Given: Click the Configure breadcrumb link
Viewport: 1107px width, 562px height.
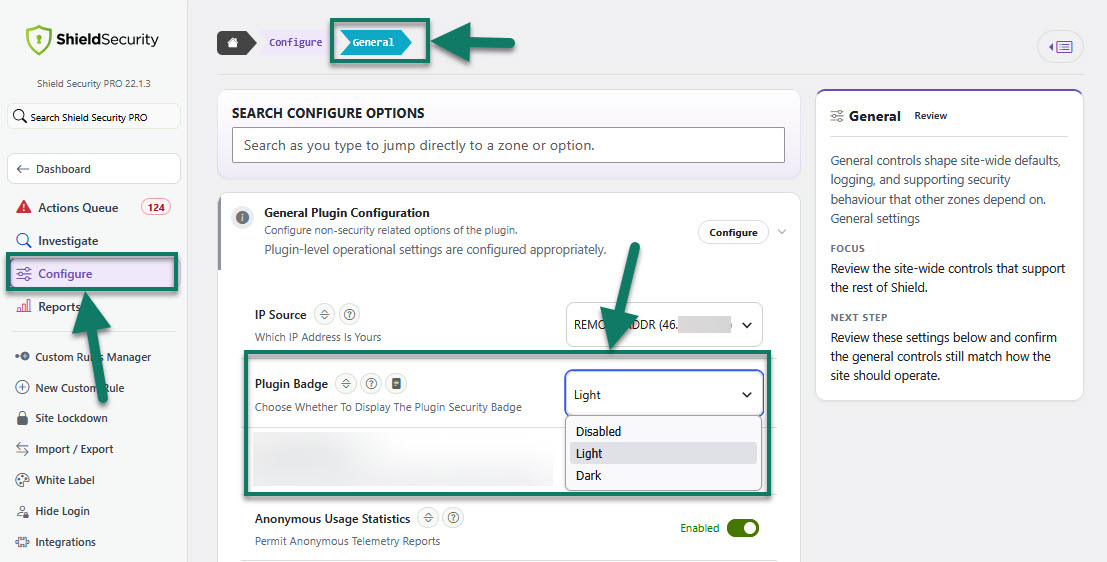Looking at the screenshot, I should 295,42.
